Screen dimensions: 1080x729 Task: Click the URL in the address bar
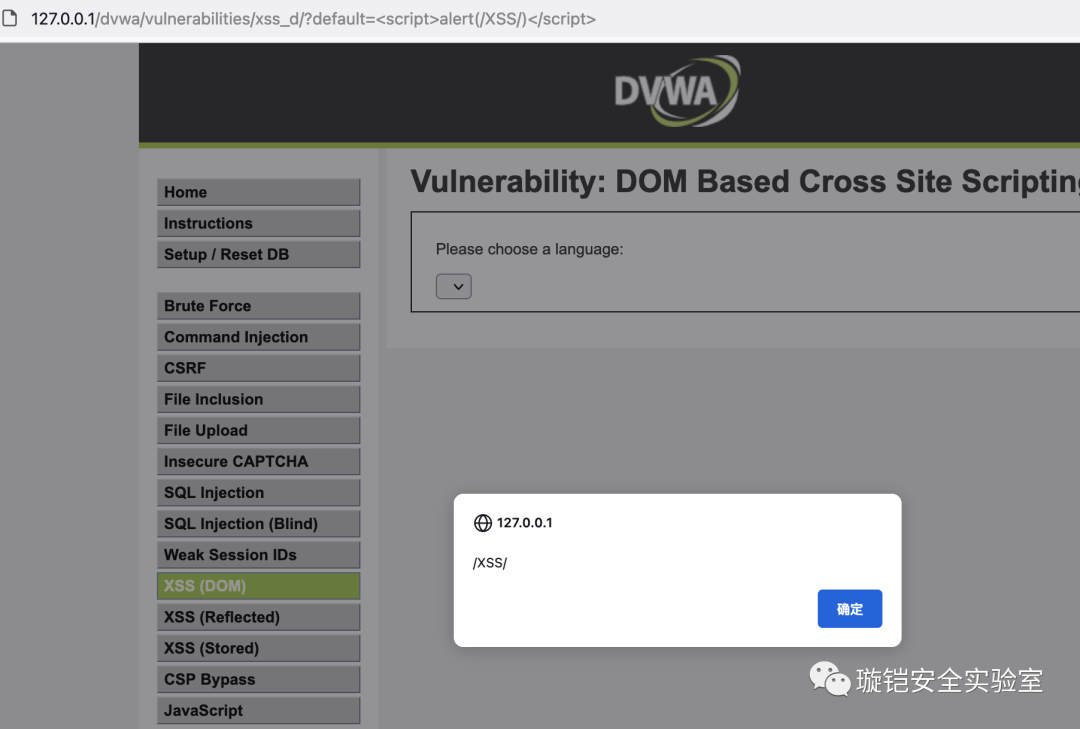point(313,19)
